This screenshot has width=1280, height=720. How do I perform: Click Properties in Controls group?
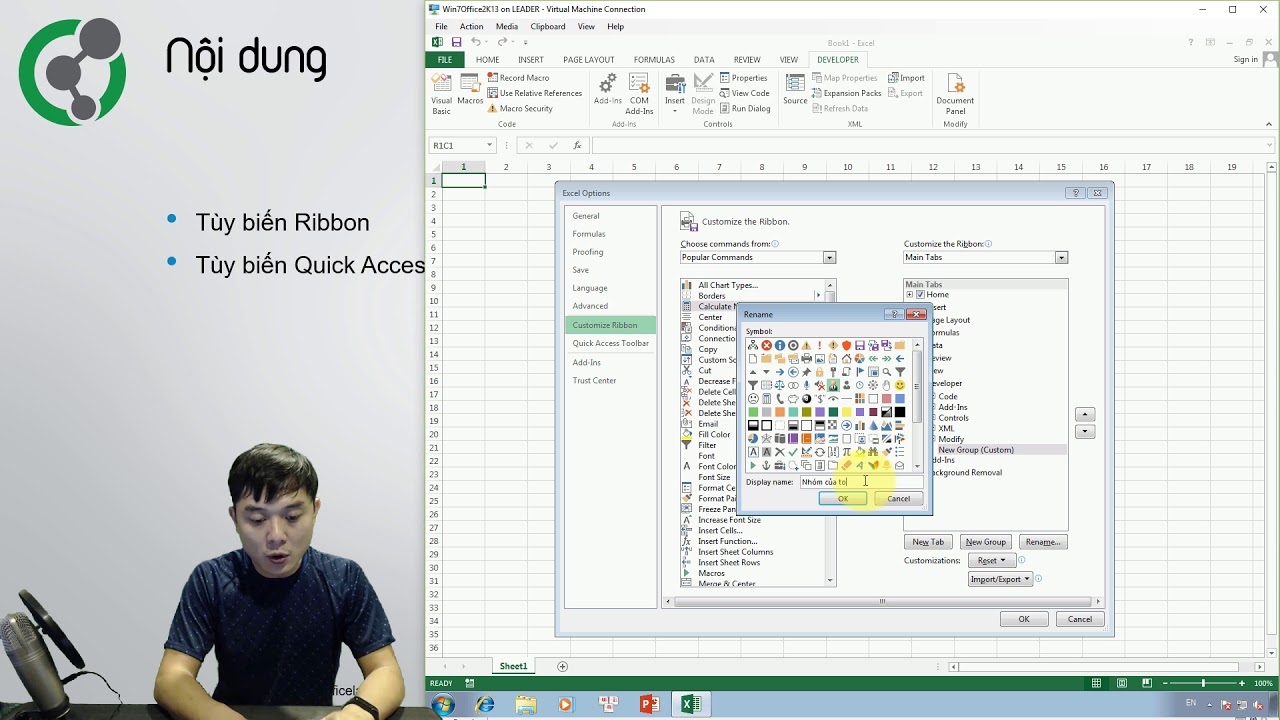tap(743, 78)
